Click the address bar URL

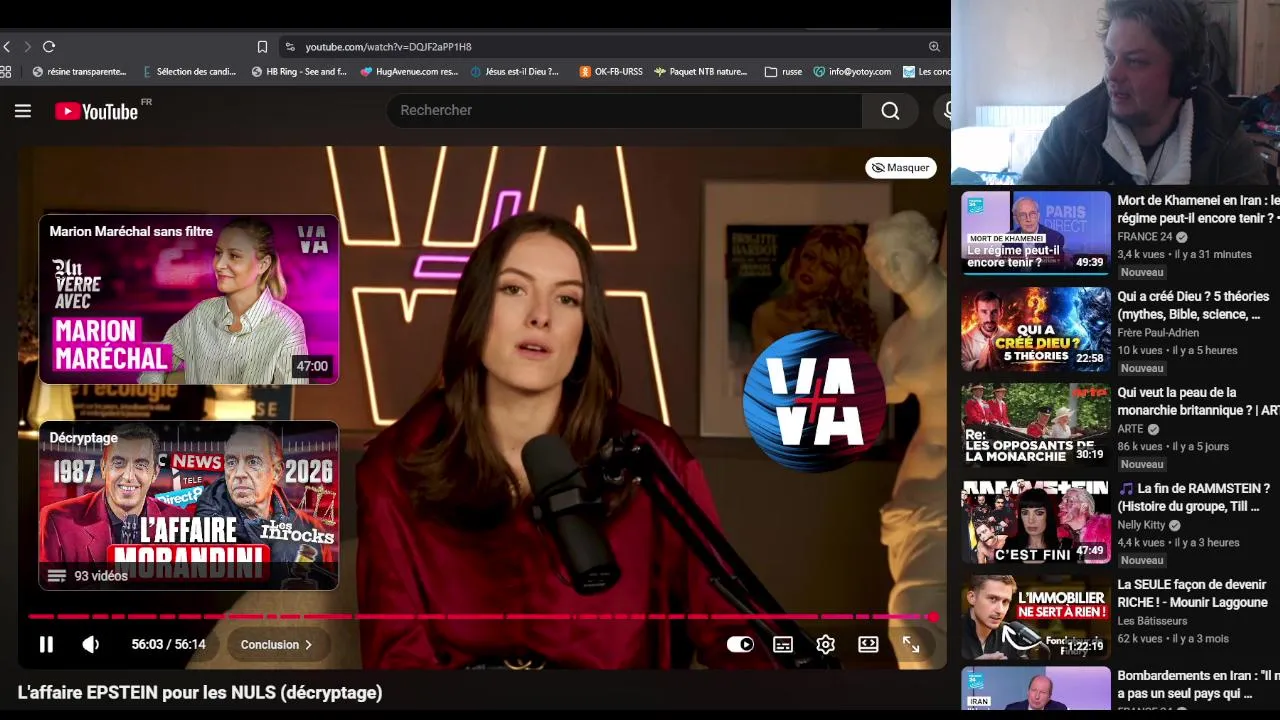click(x=388, y=47)
